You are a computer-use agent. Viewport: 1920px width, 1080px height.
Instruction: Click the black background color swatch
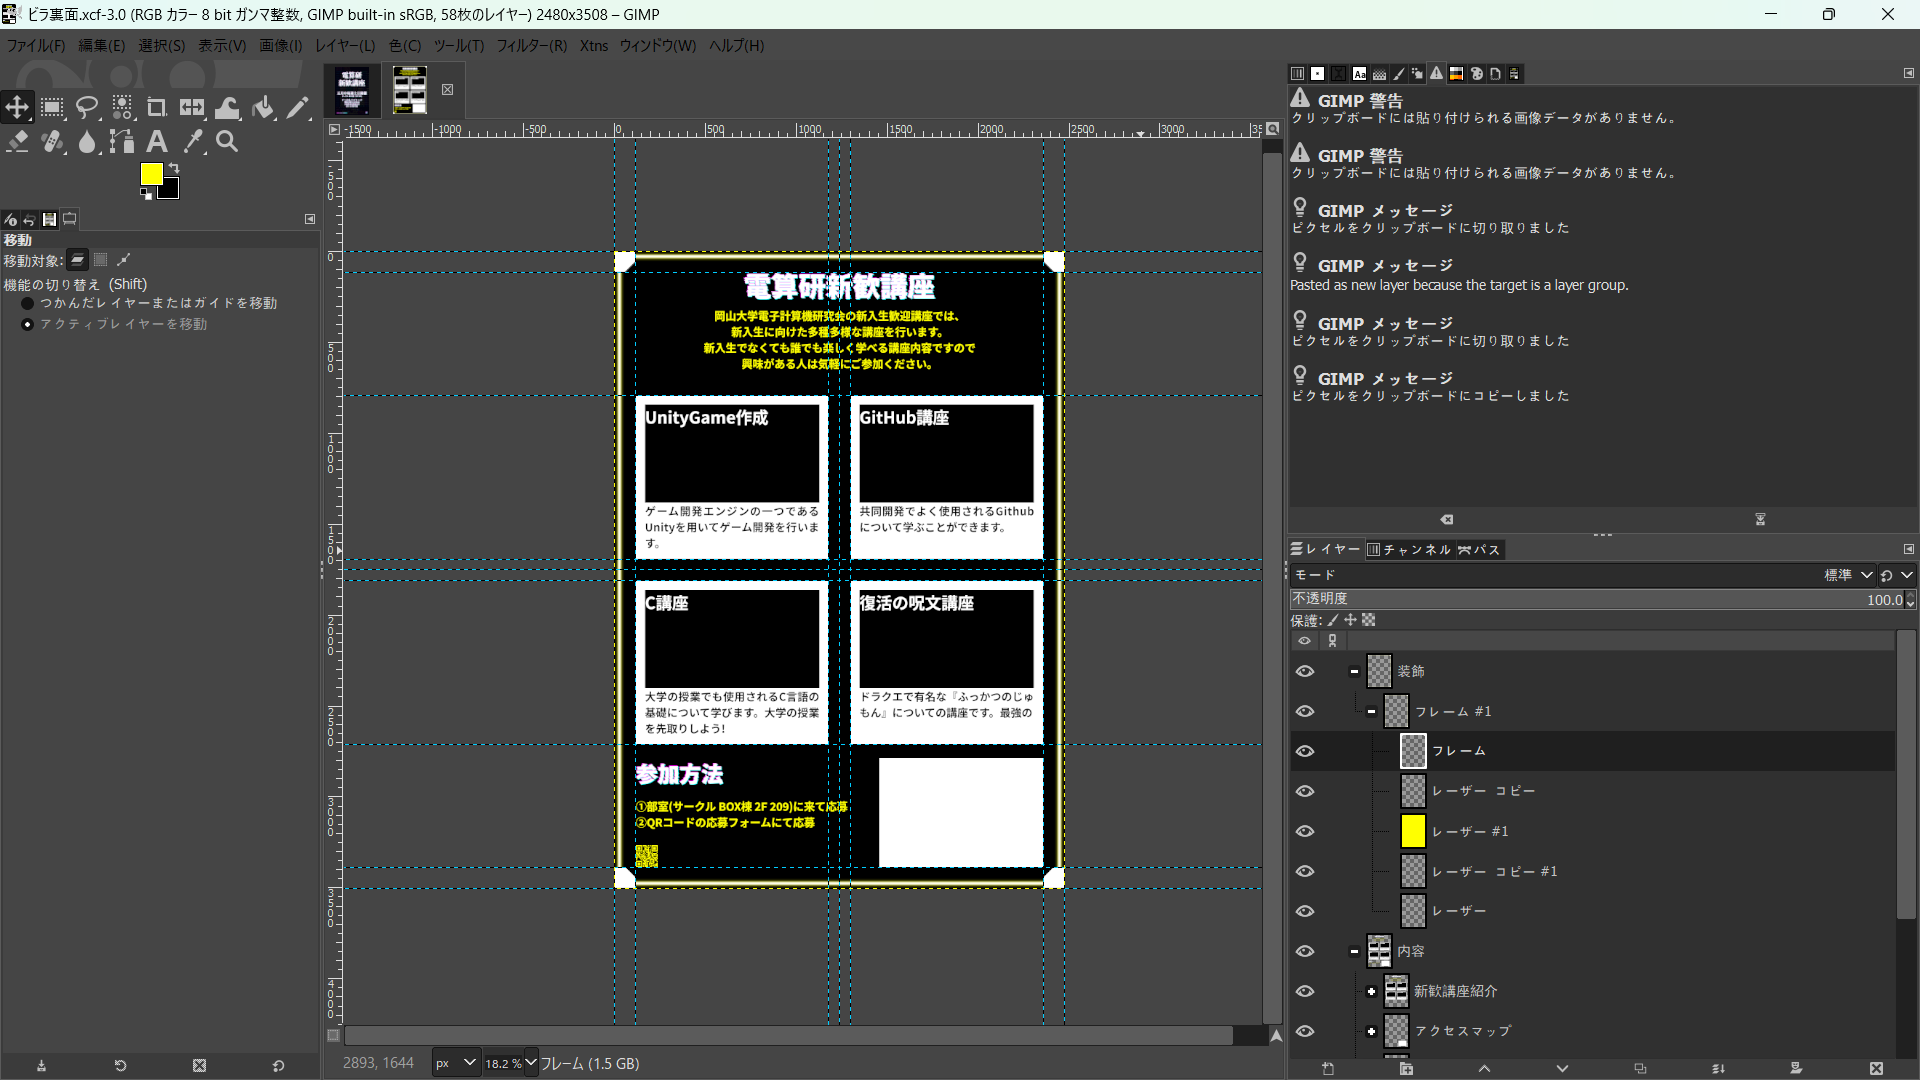click(x=171, y=191)
